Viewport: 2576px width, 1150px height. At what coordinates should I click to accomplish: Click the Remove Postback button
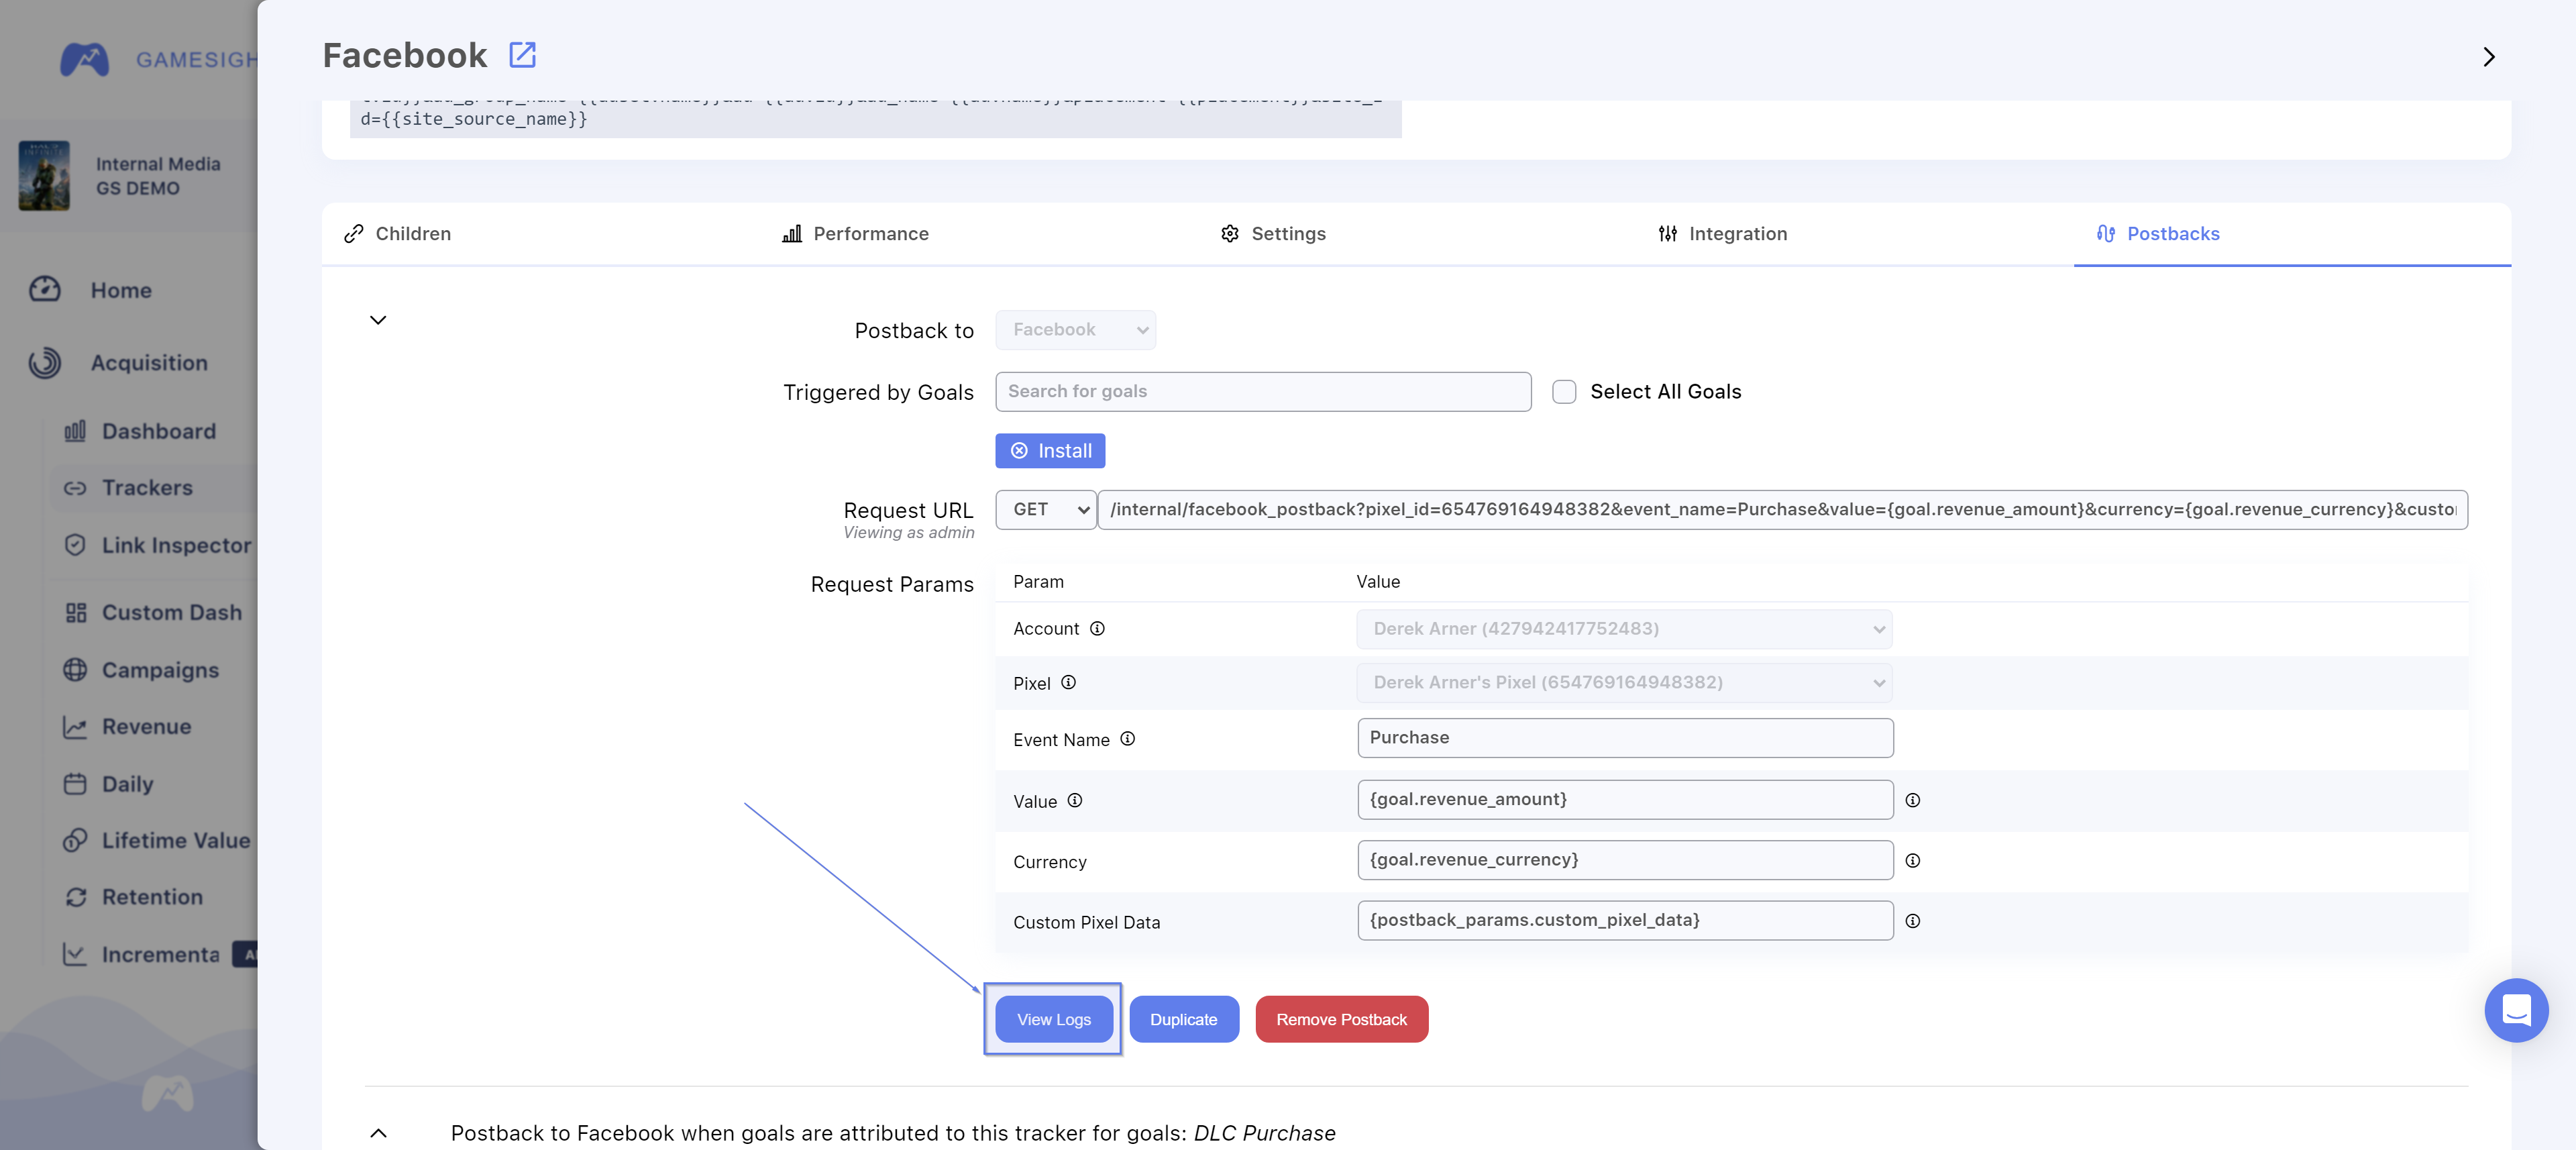pos(1341,1019)
